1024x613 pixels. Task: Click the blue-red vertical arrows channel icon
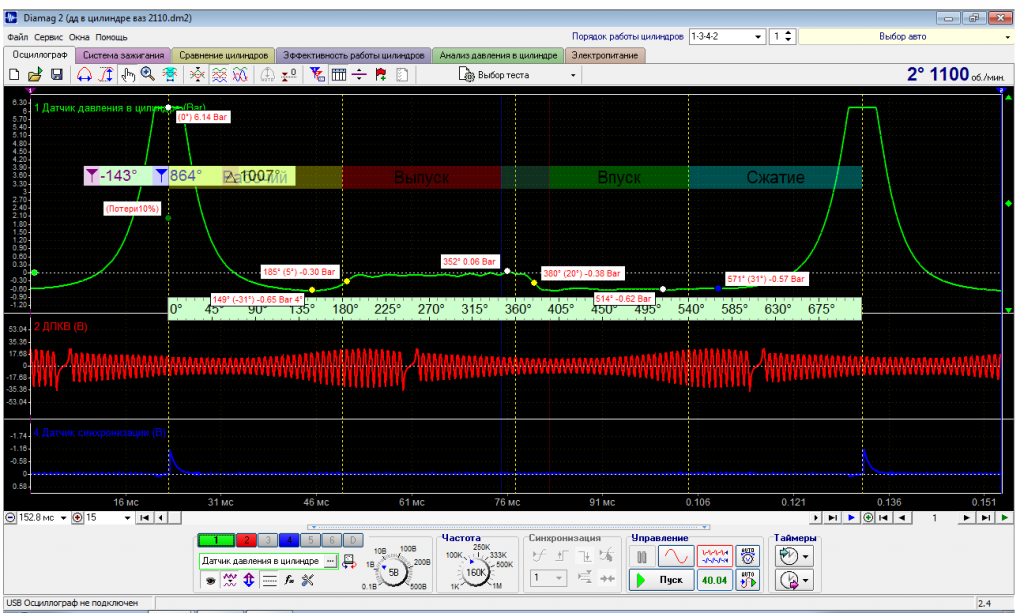[249, 580]
